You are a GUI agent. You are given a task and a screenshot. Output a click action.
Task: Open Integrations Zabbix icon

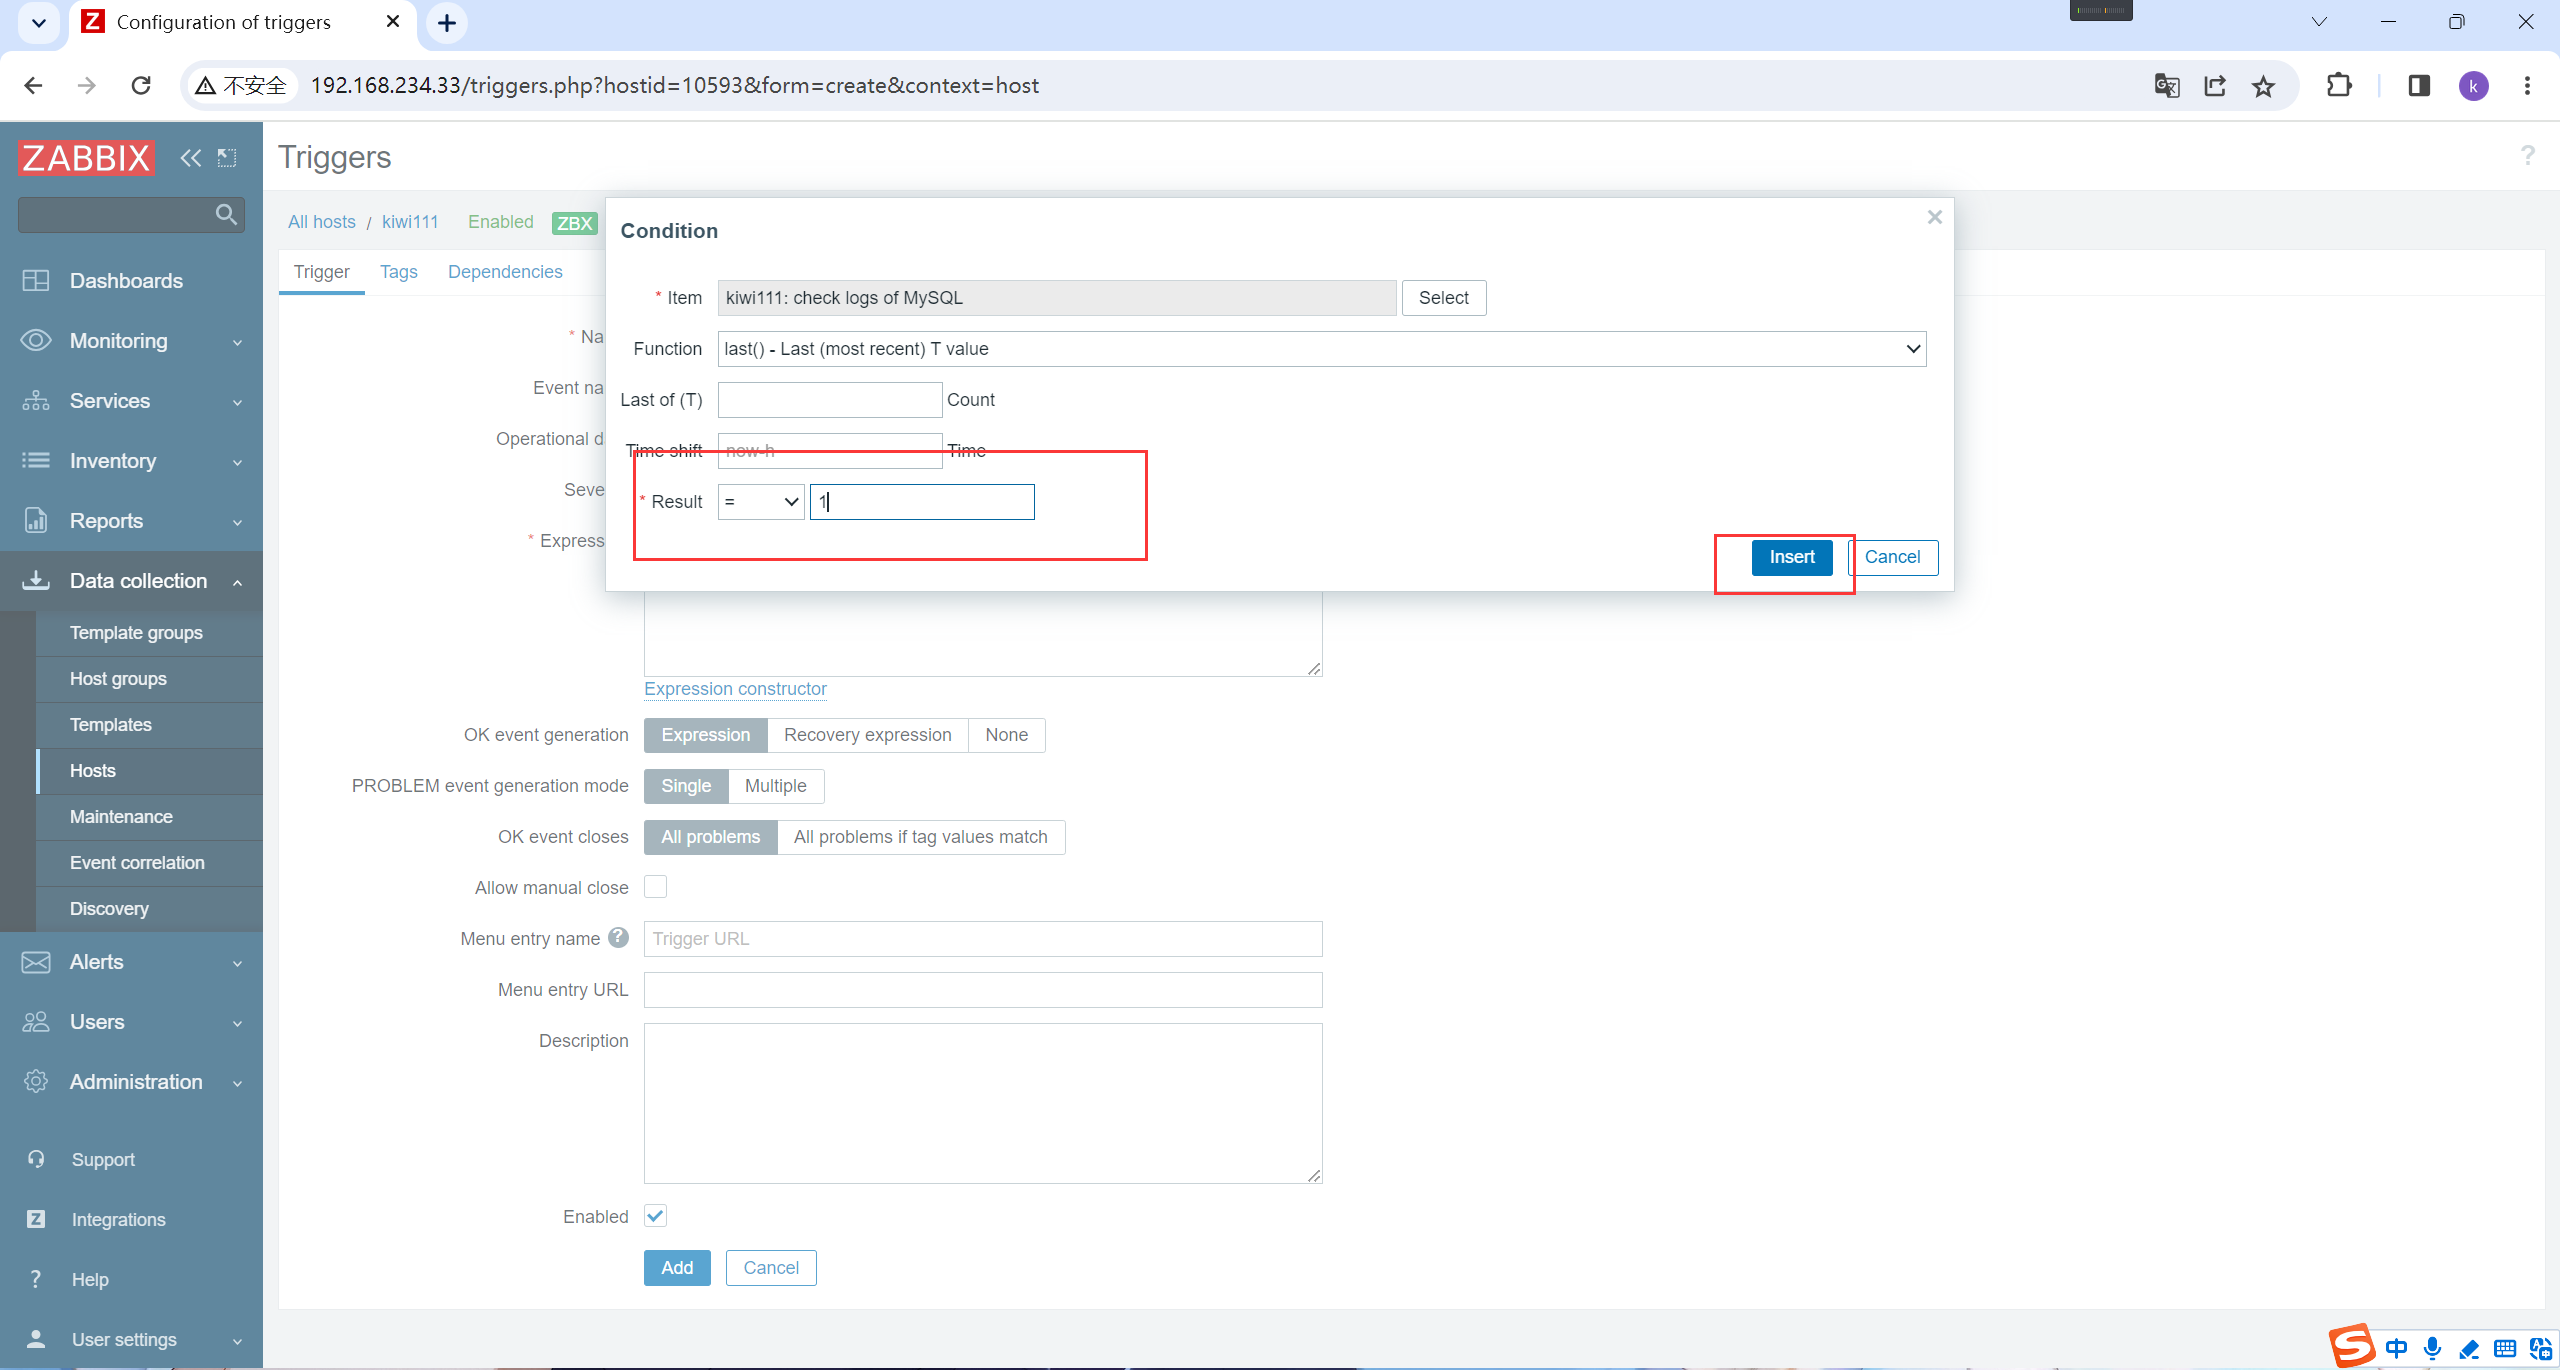36,1219
